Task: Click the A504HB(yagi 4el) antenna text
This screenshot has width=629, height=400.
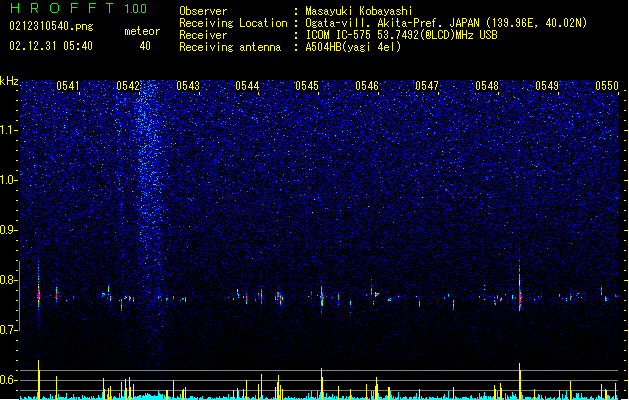Action: (x=353, y=47)
